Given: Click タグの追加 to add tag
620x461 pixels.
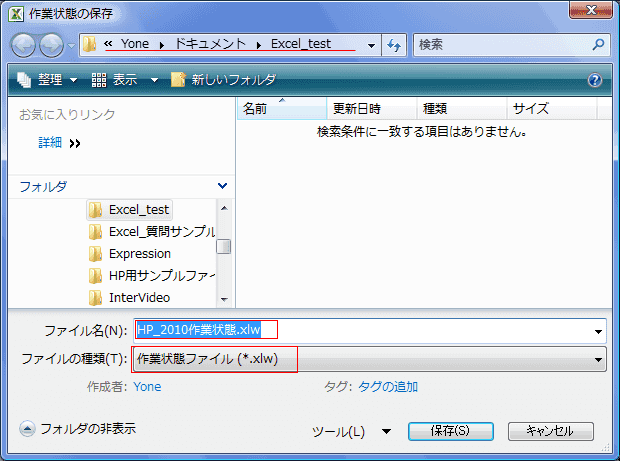Looking at the screenshot, I should coord(388,386).
